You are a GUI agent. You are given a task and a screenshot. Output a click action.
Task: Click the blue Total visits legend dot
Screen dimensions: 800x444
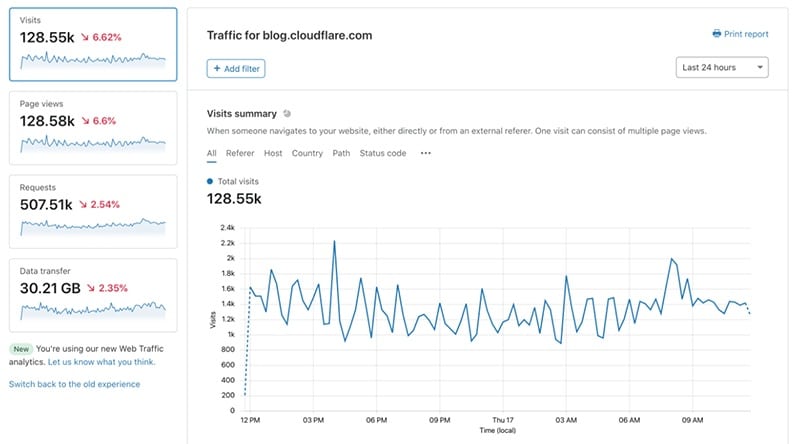point(210,181)
